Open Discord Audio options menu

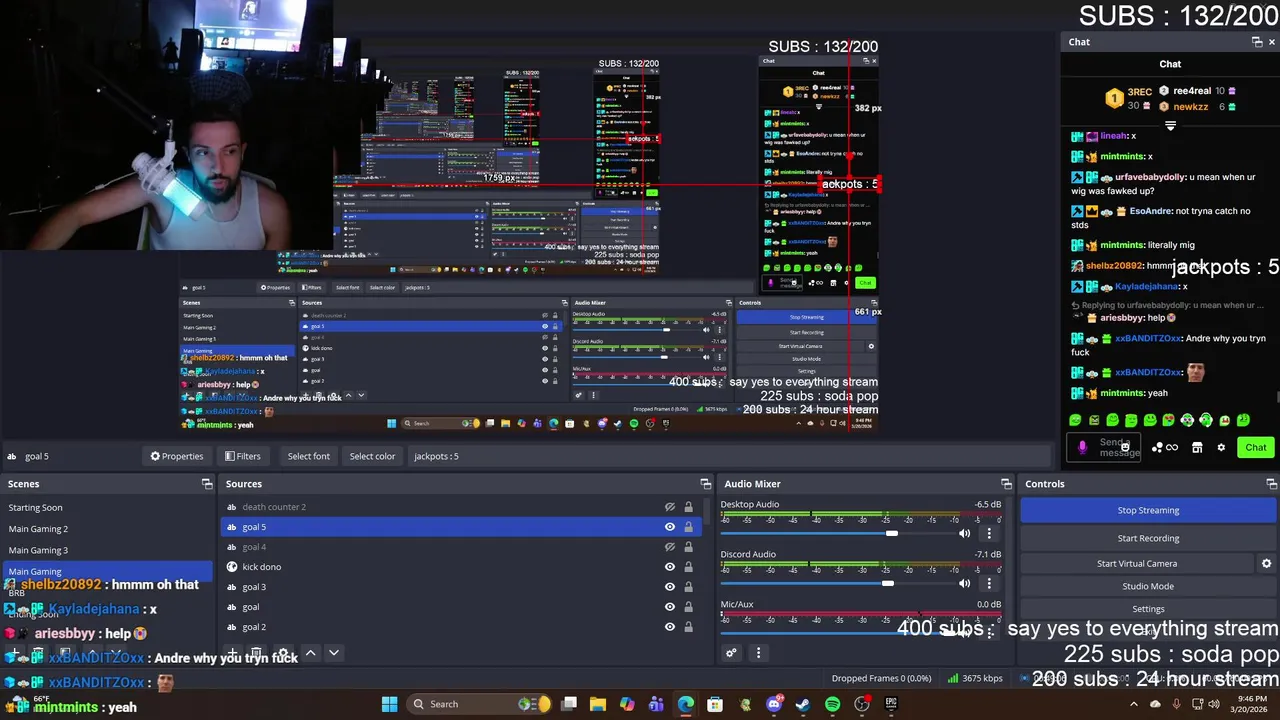[x=989, y=583]
